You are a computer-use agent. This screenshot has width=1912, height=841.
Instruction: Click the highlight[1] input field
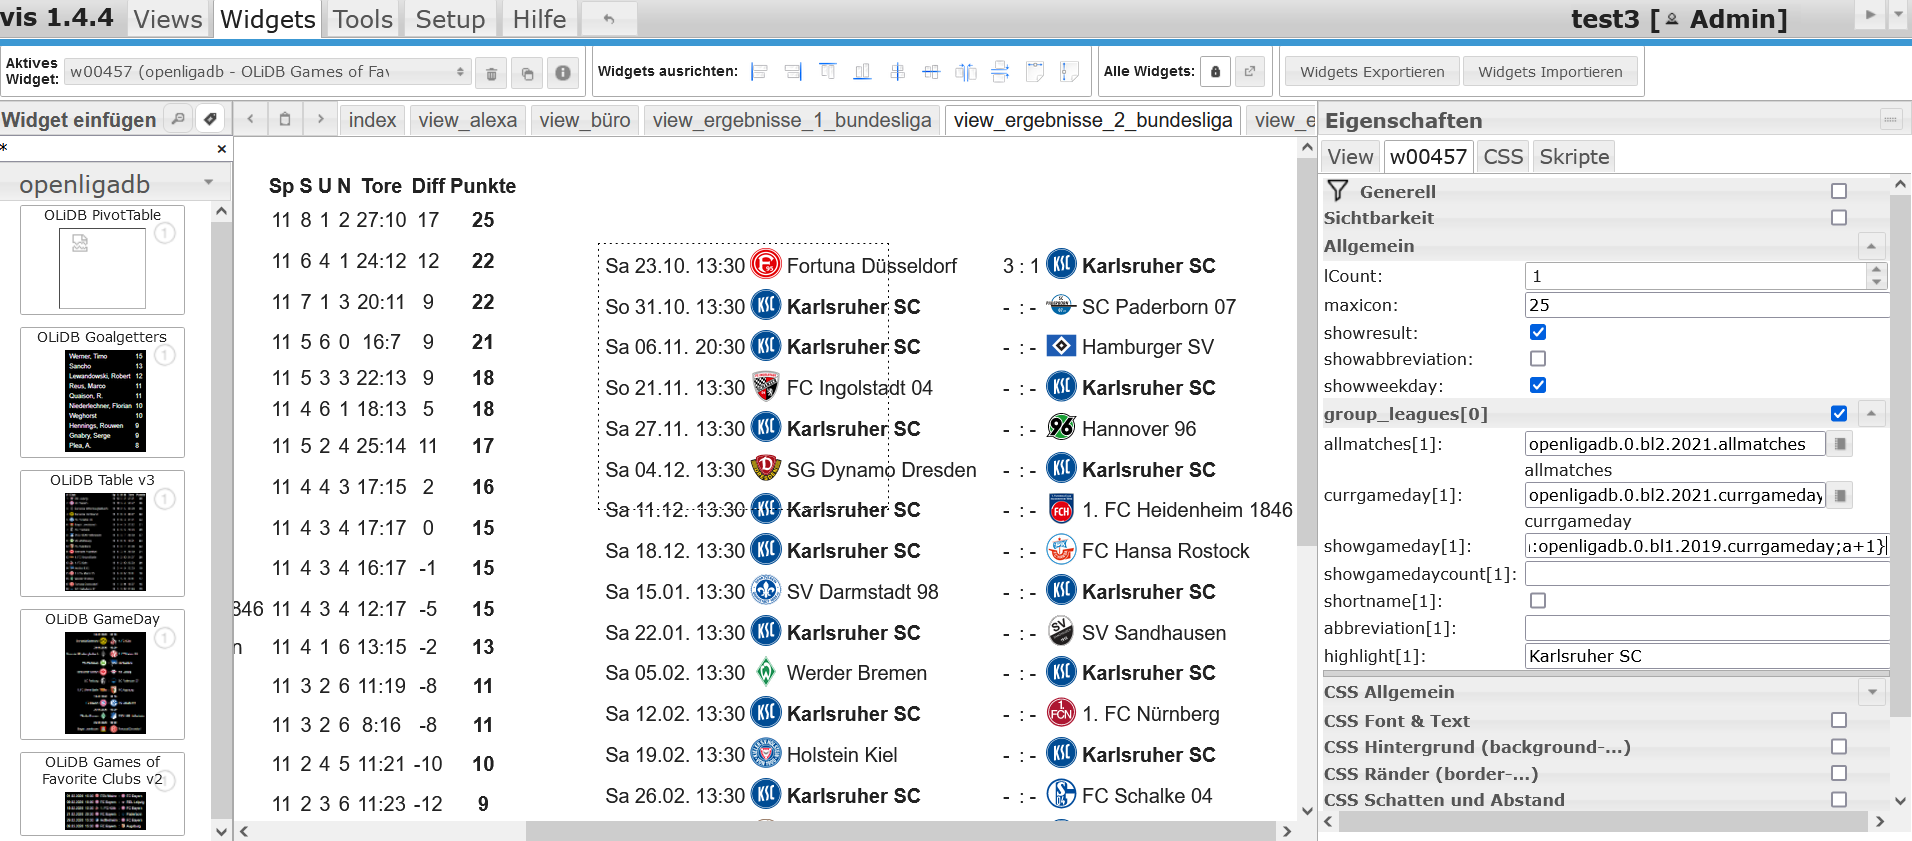click(1705, 656)
